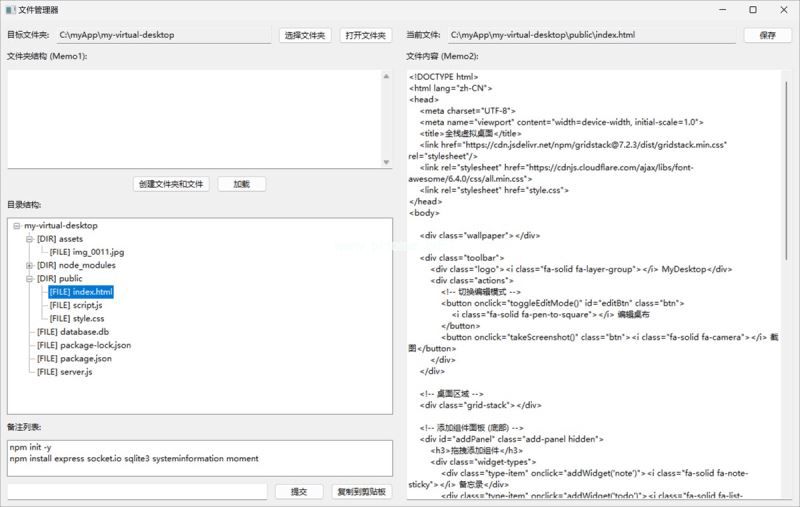Click the Memo1 scrollbar down arrow
Image resolution: width=800 pixels, height=507 pixels.
coord(386,162)
